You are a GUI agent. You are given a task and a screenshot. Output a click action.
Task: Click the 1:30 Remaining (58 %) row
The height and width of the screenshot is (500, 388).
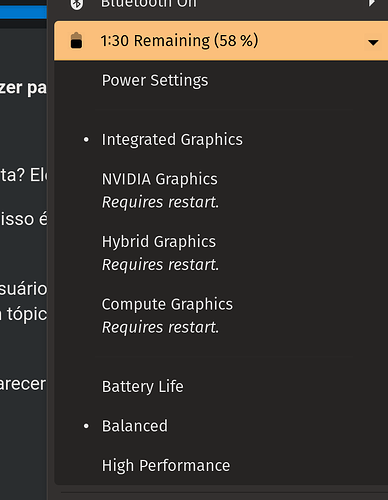221,41
